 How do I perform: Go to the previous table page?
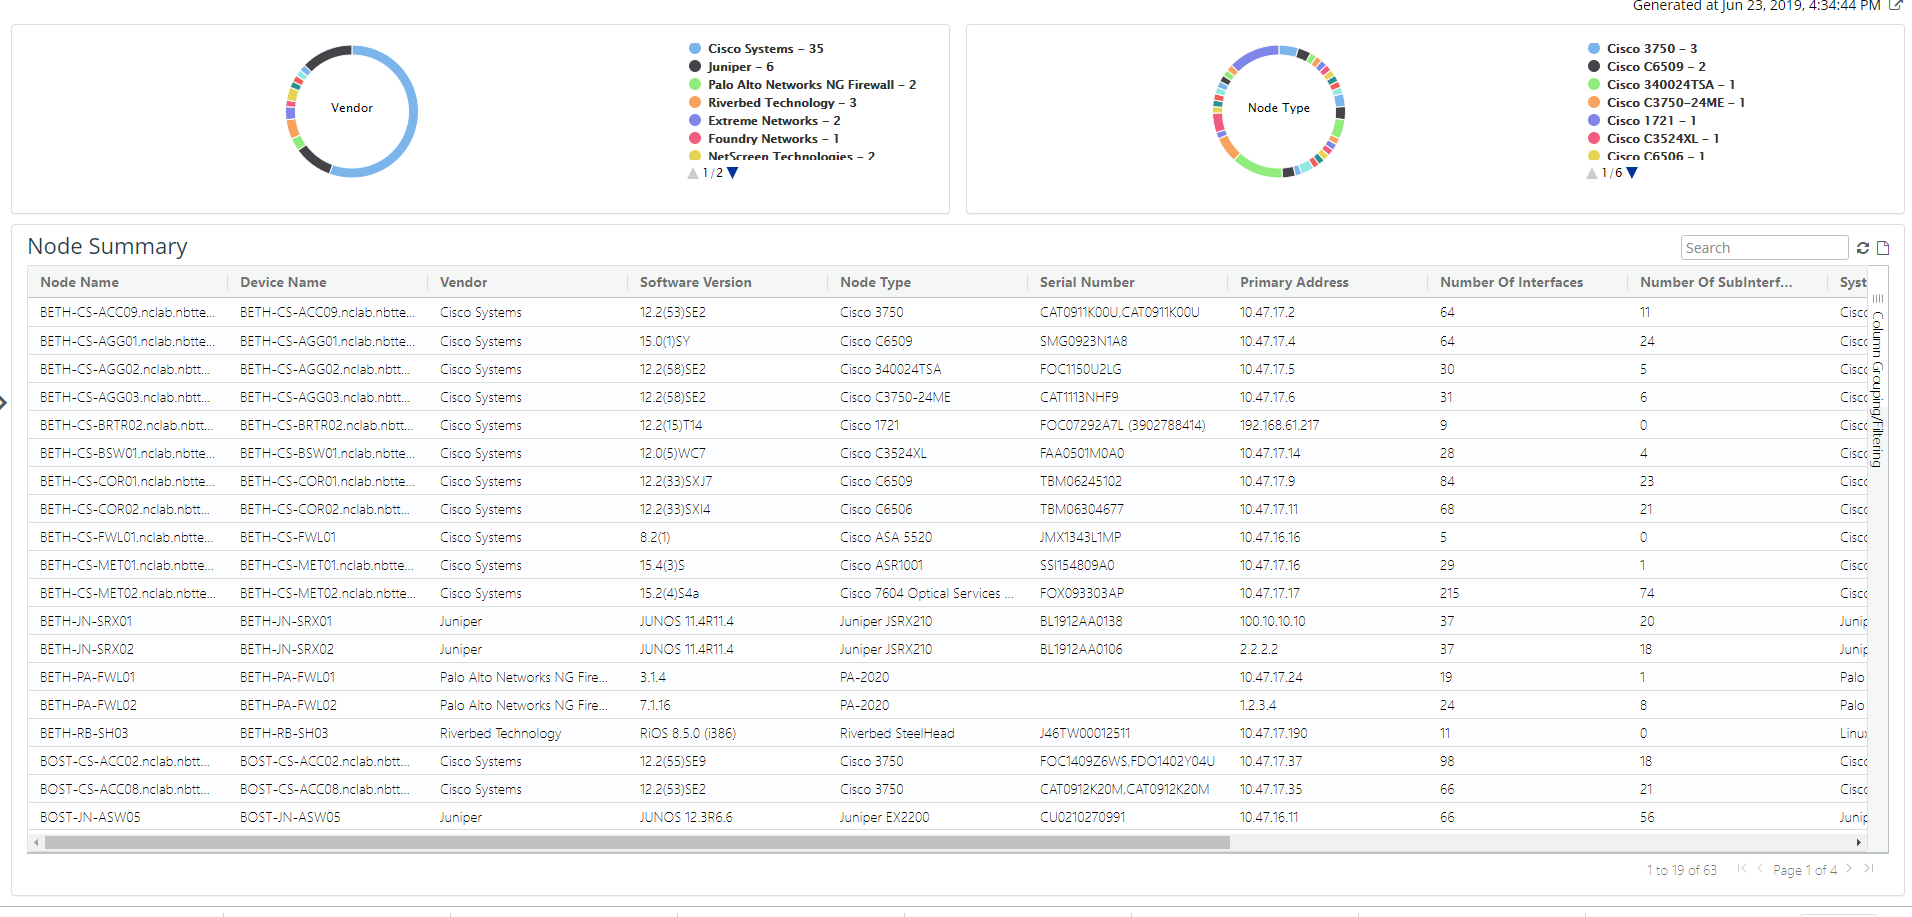[x=1760, y=869]
